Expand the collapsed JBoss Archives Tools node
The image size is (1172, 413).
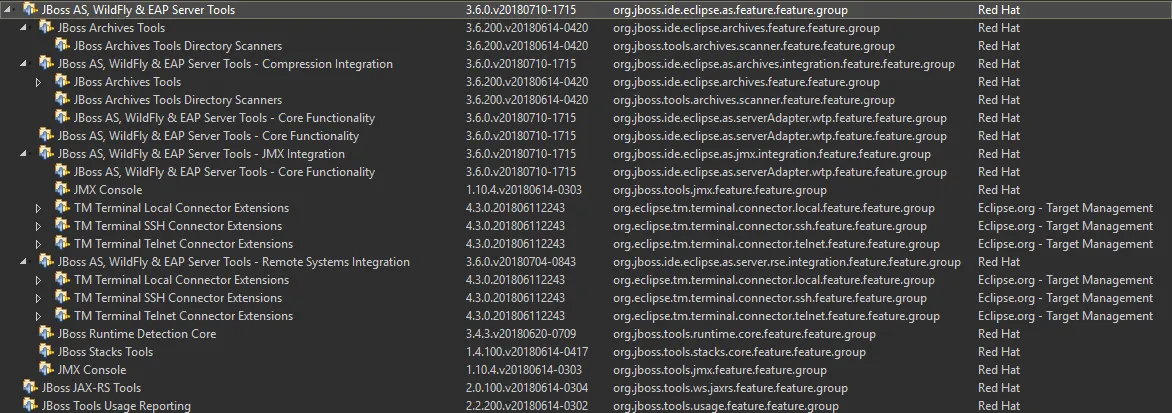(x=39, y=82)
